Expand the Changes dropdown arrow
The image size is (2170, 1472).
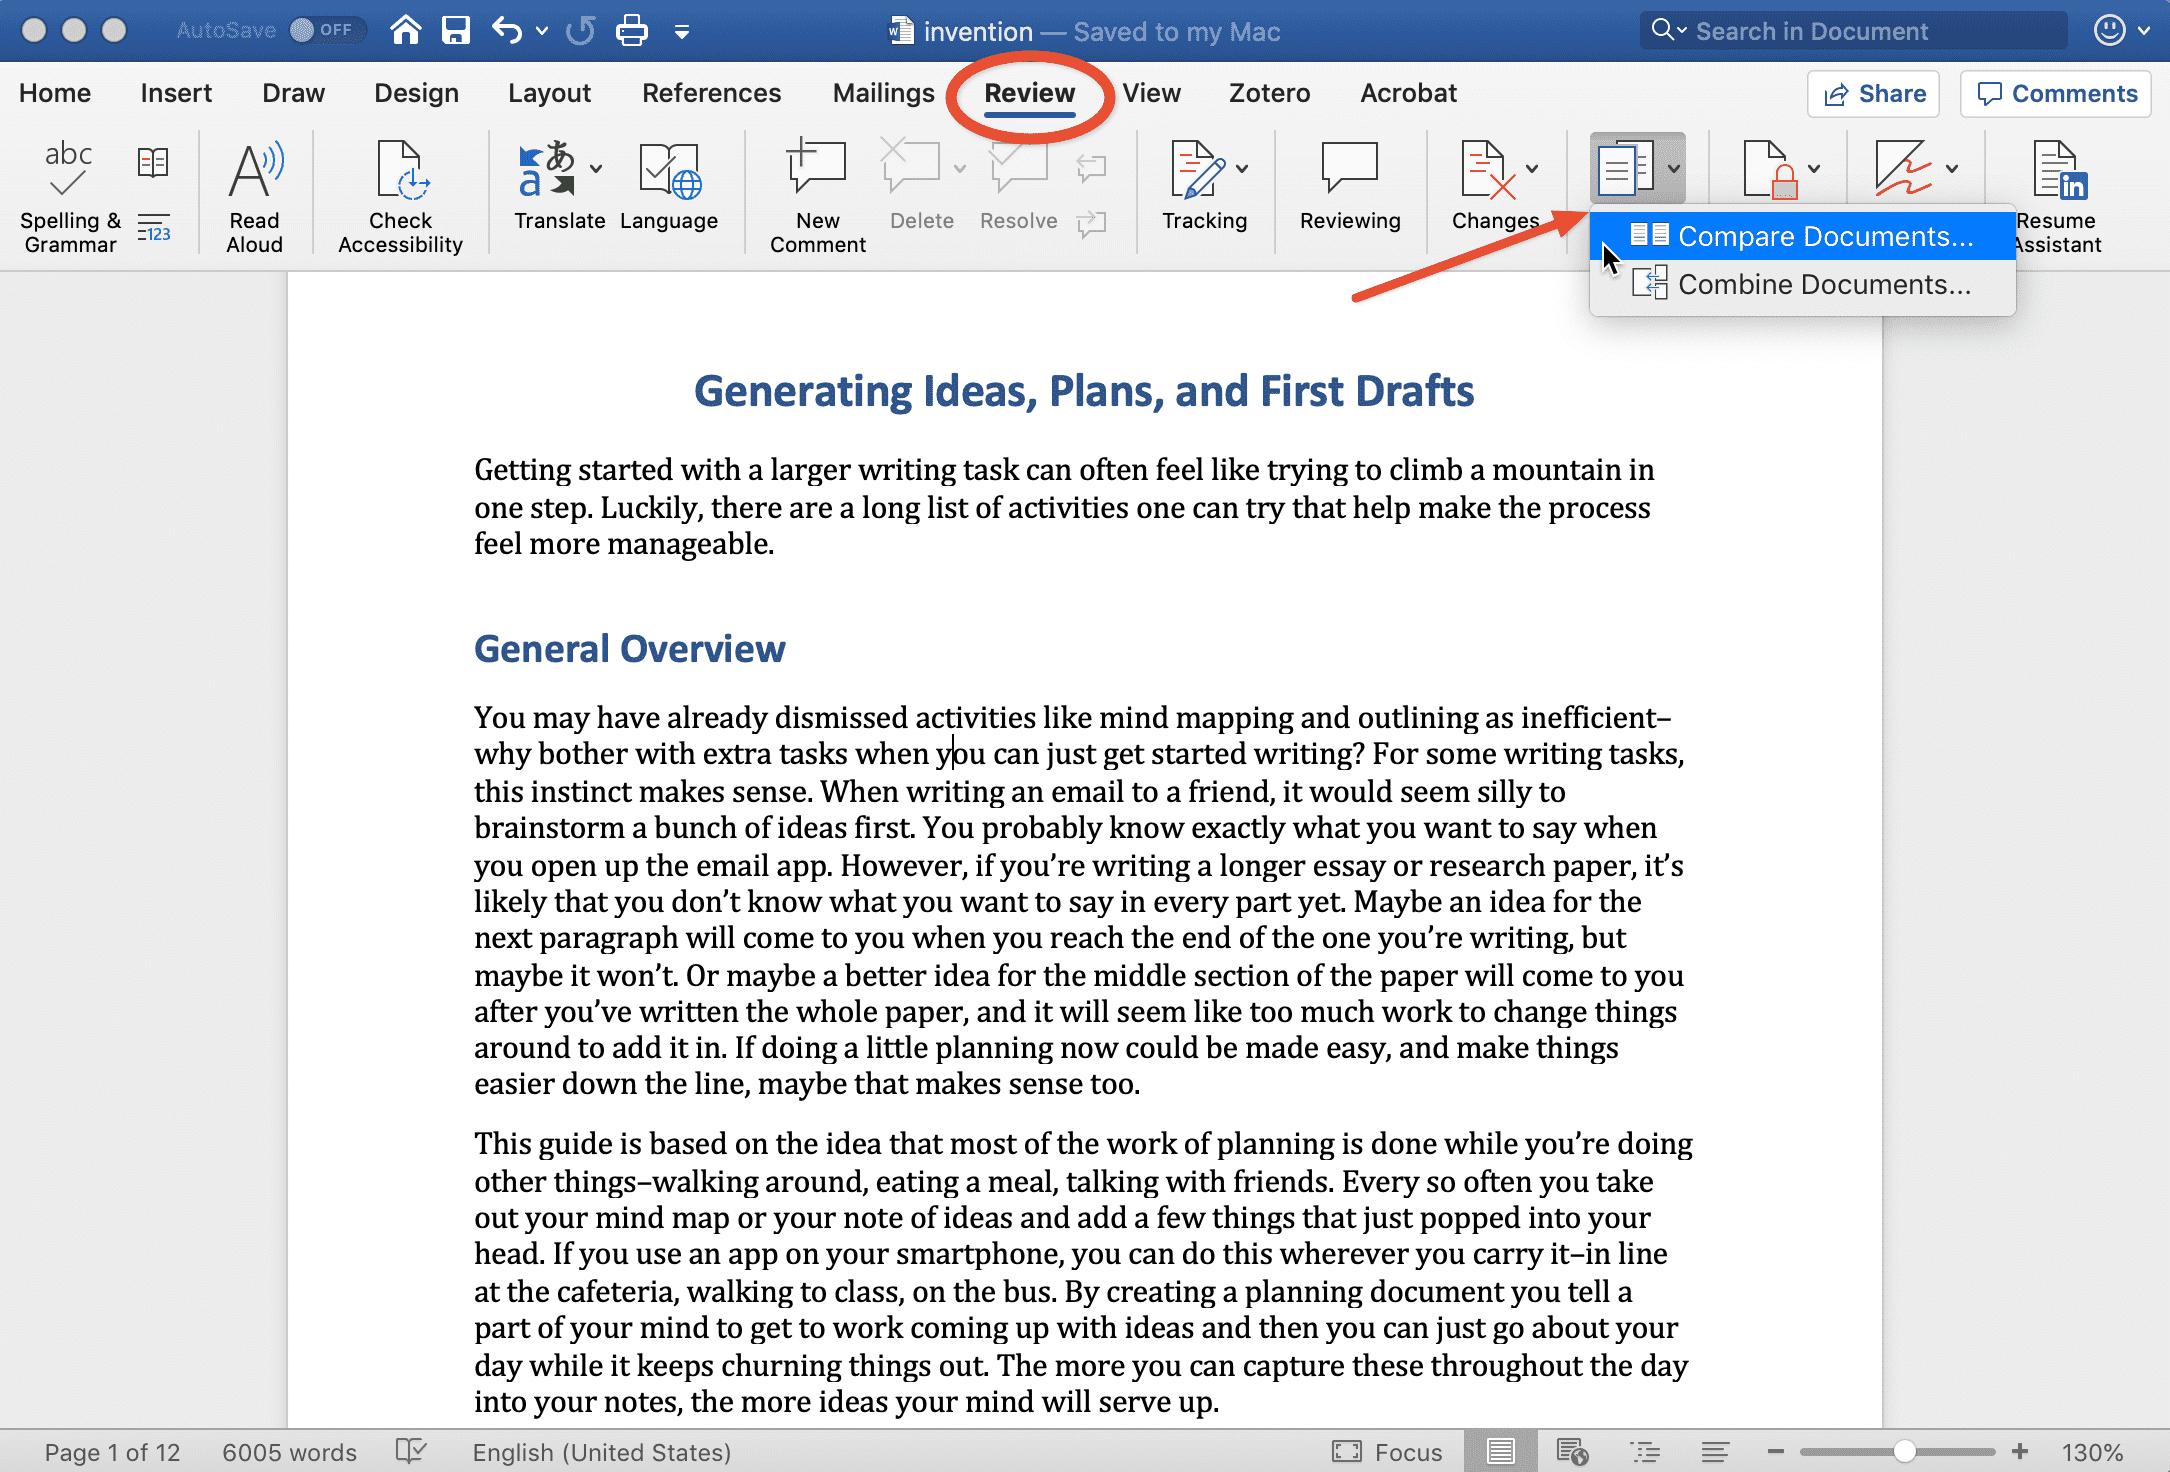tap(1532, 169)
